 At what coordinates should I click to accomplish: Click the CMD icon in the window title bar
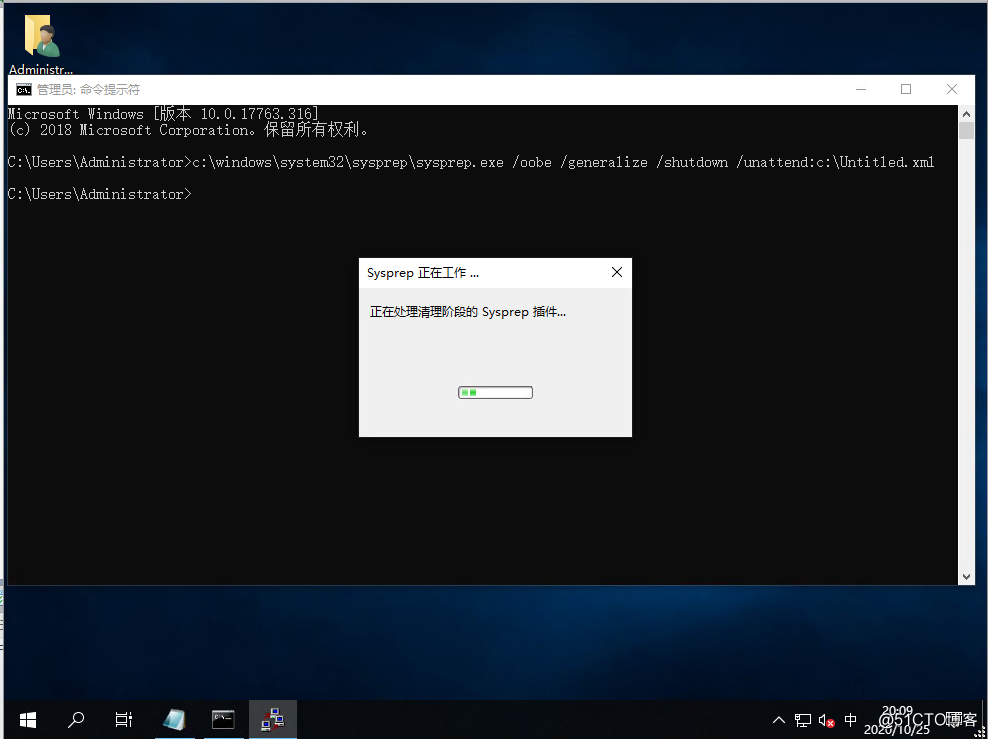coord(22,89)
